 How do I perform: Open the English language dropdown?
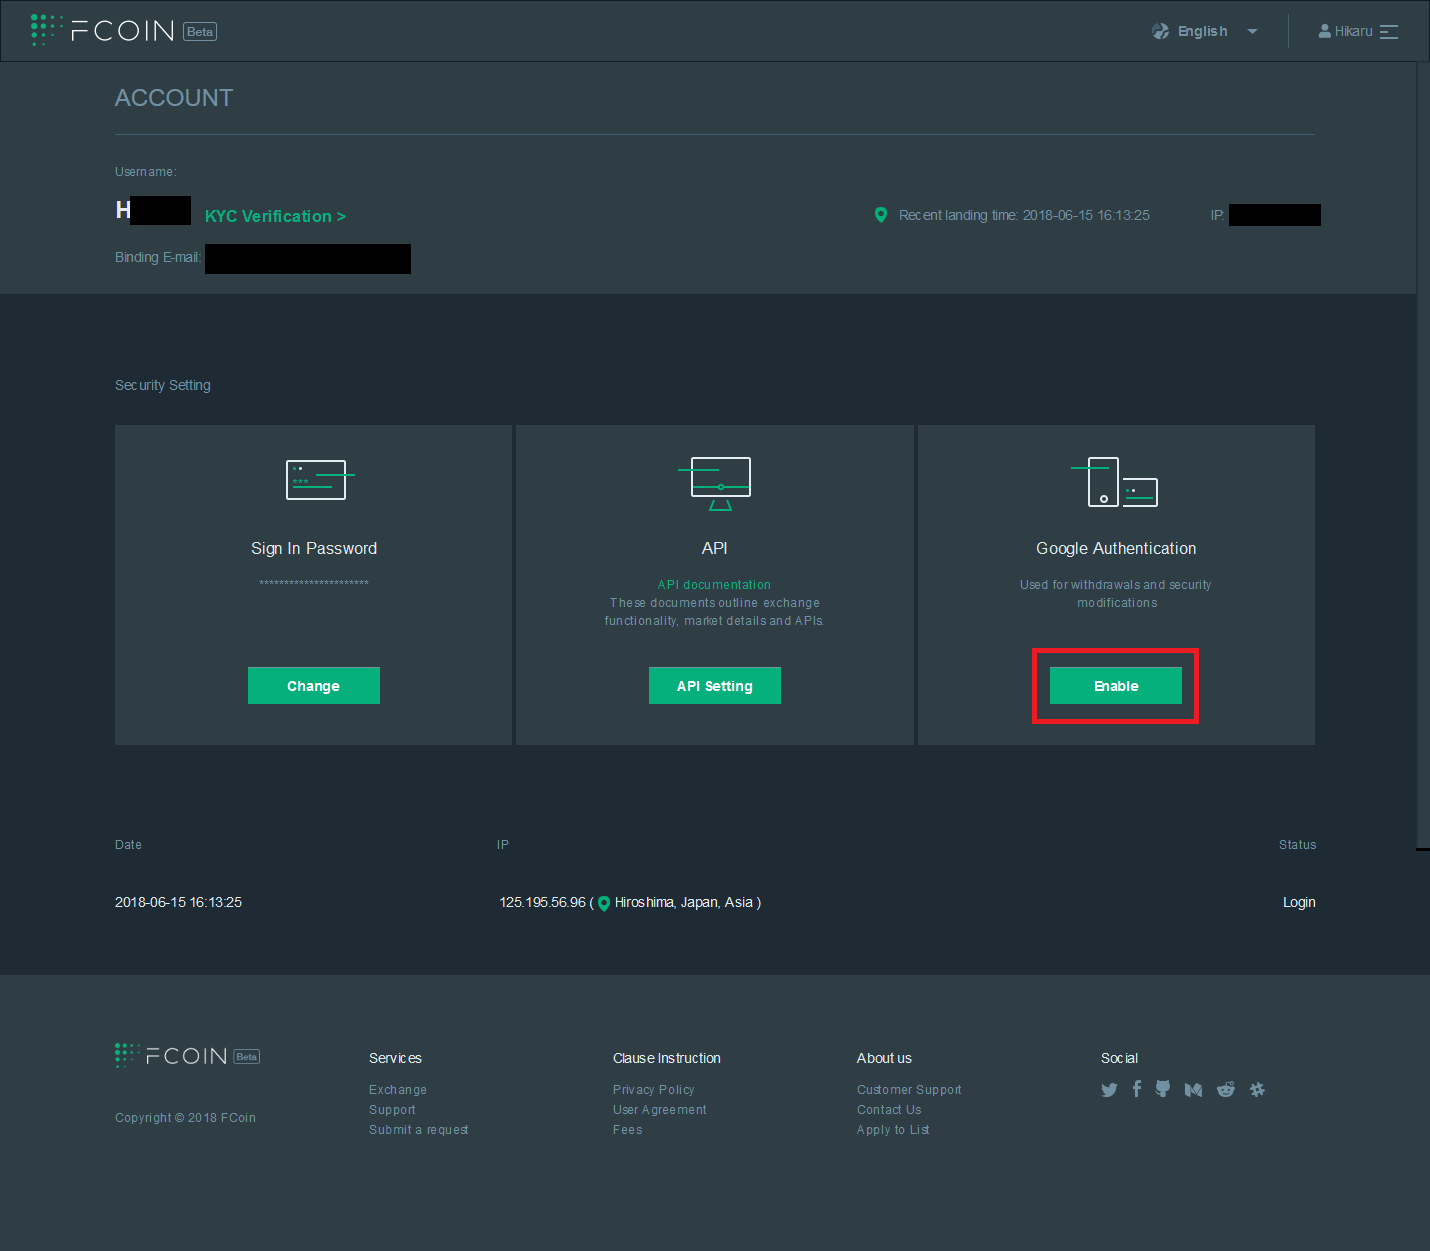tap(1204, 31)
